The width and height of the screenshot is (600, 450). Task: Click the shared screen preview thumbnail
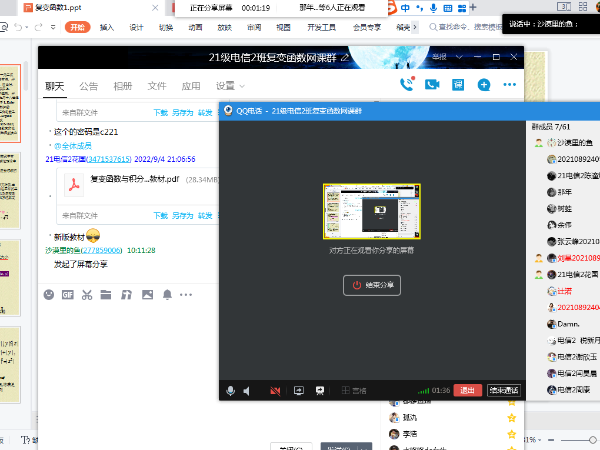(x=372, y=211)
